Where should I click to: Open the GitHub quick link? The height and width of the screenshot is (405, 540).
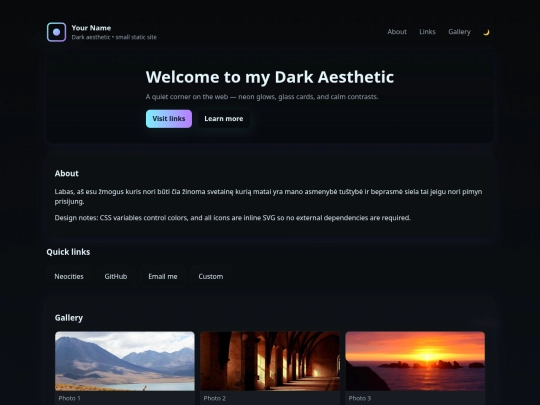116,277
